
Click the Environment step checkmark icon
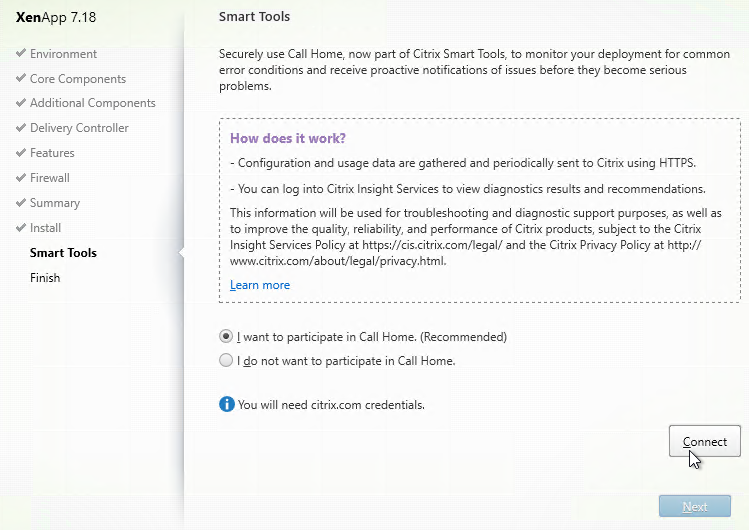click(x=21, y=53)
